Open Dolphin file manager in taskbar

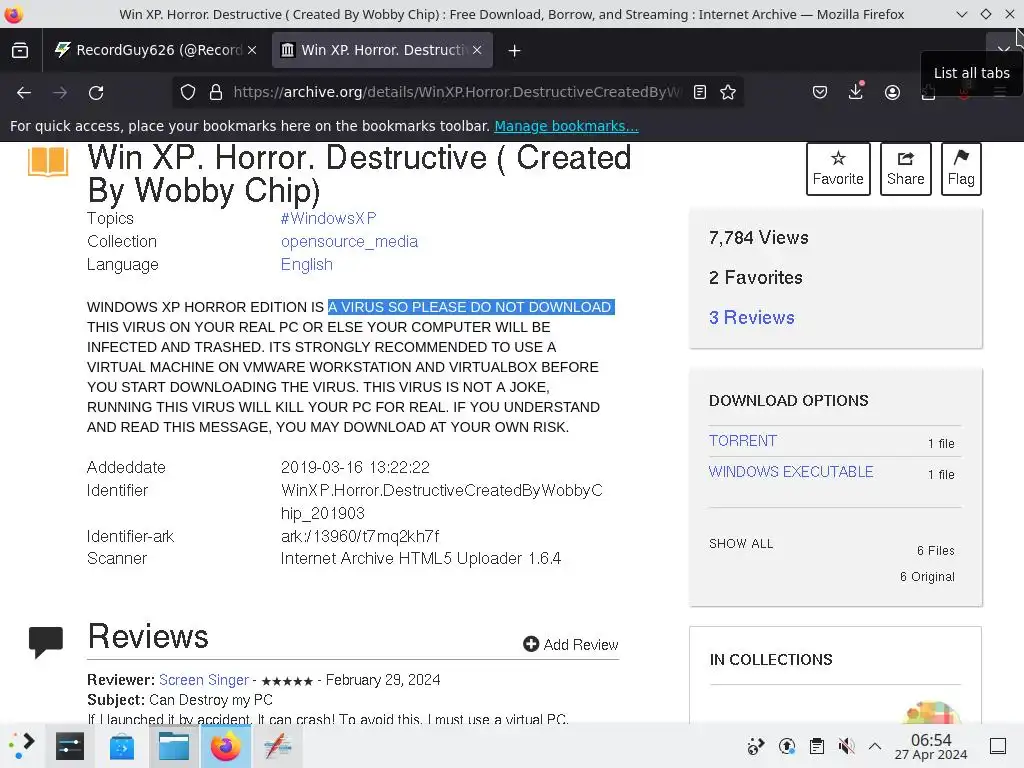point(174,746)
